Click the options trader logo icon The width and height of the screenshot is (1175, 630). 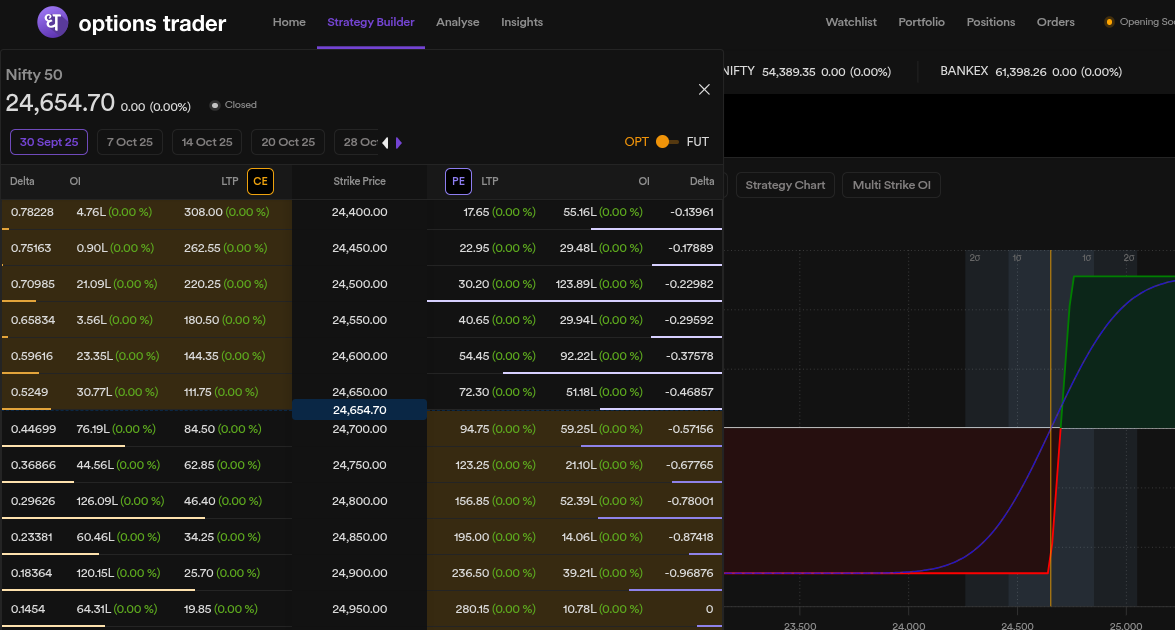[52, 22]
